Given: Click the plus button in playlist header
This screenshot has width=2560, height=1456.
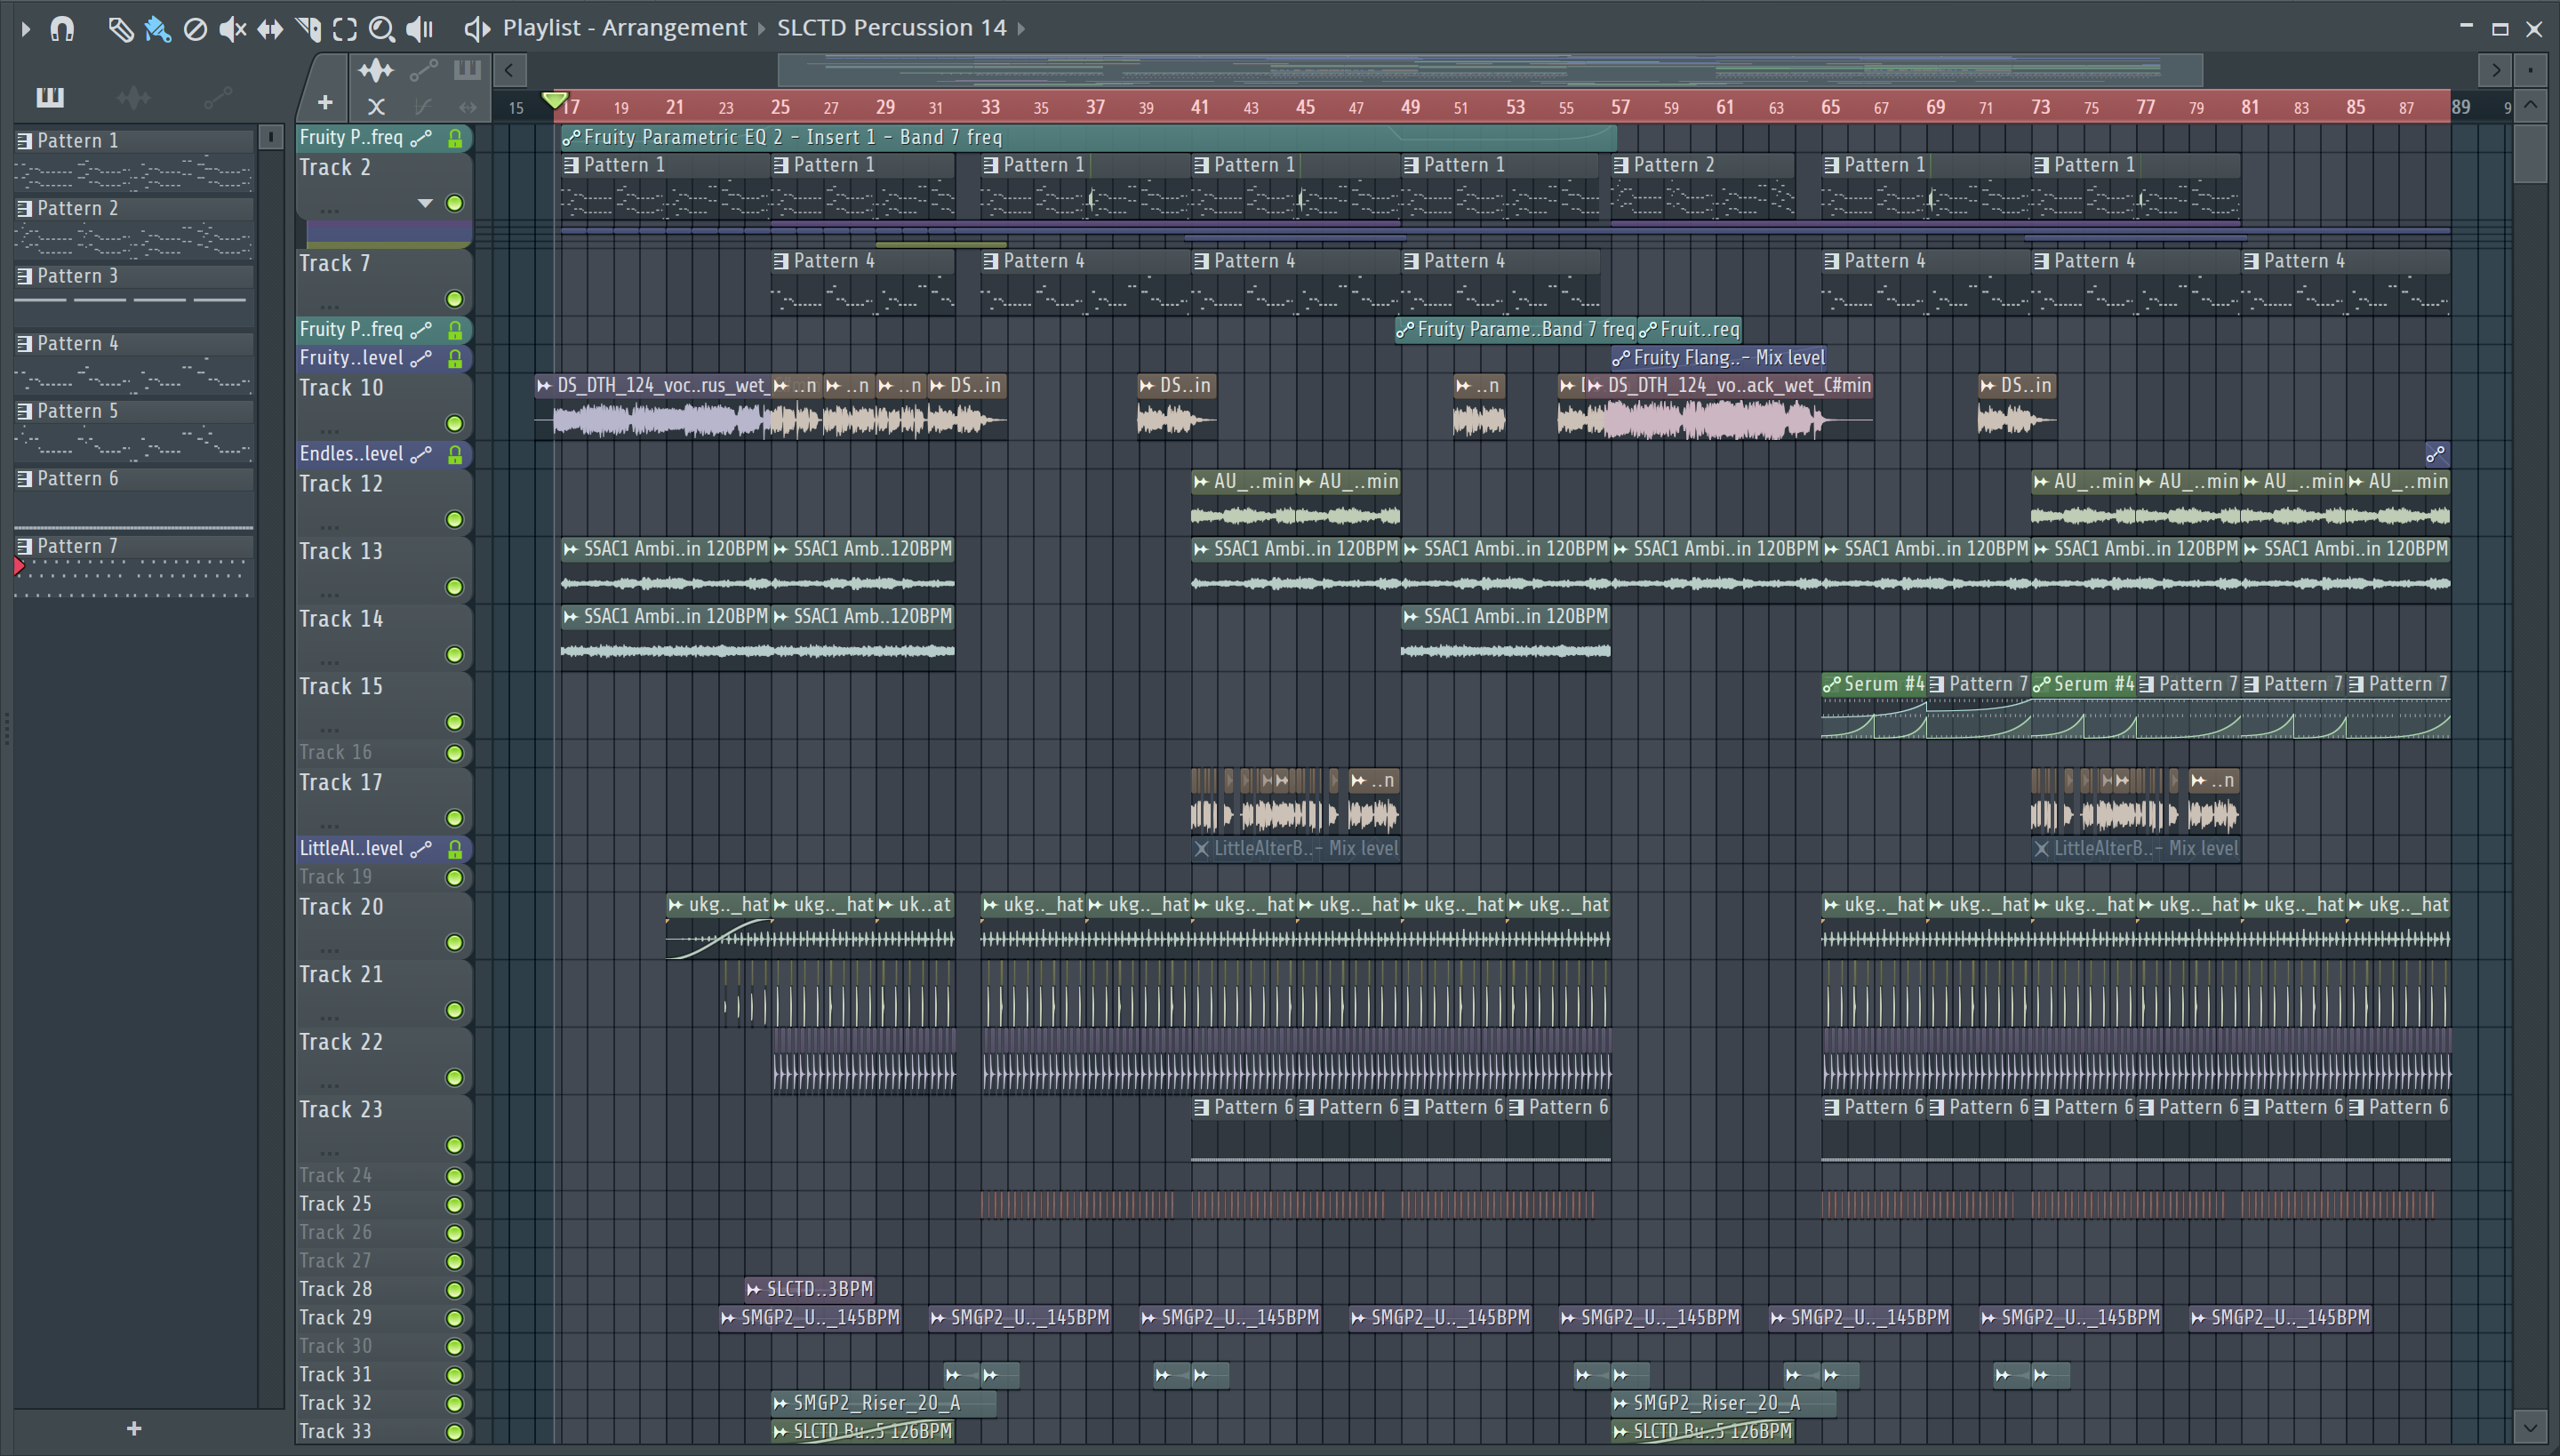Looking at the screenshot, I should click(325, 102).
